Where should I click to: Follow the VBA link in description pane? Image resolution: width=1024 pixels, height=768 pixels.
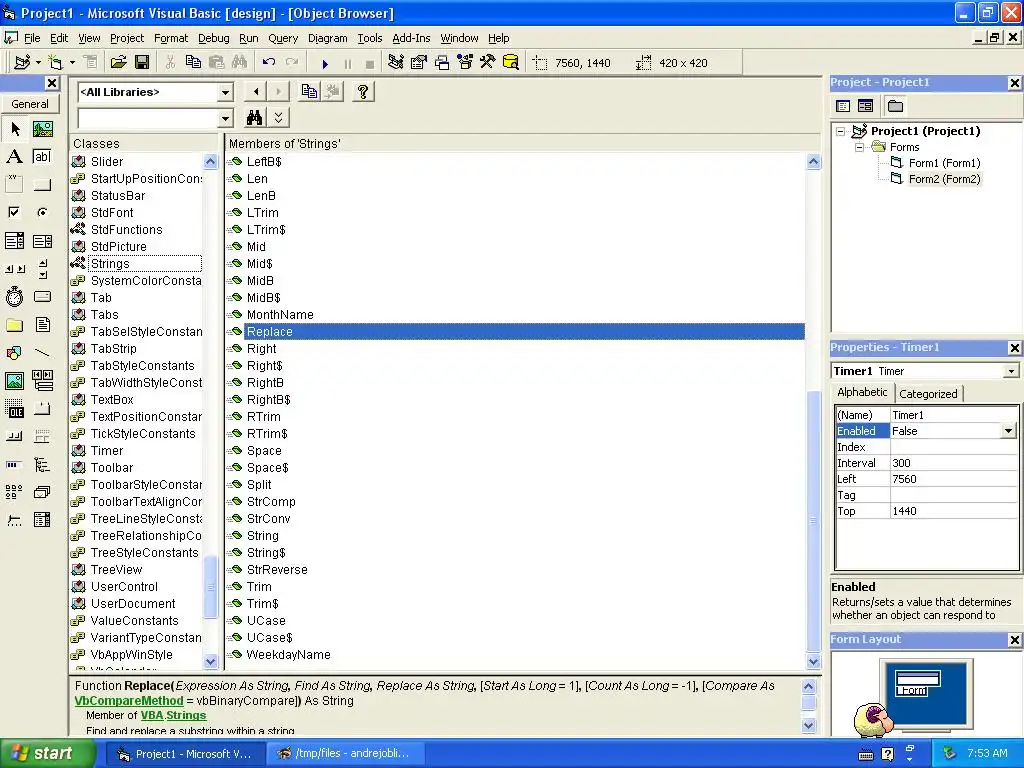(152, 715)
